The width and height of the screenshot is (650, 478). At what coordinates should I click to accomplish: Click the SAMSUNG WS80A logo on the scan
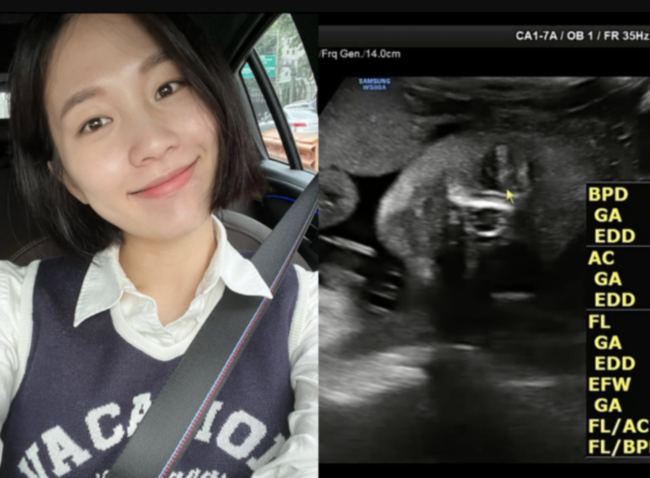click(375, 84)
